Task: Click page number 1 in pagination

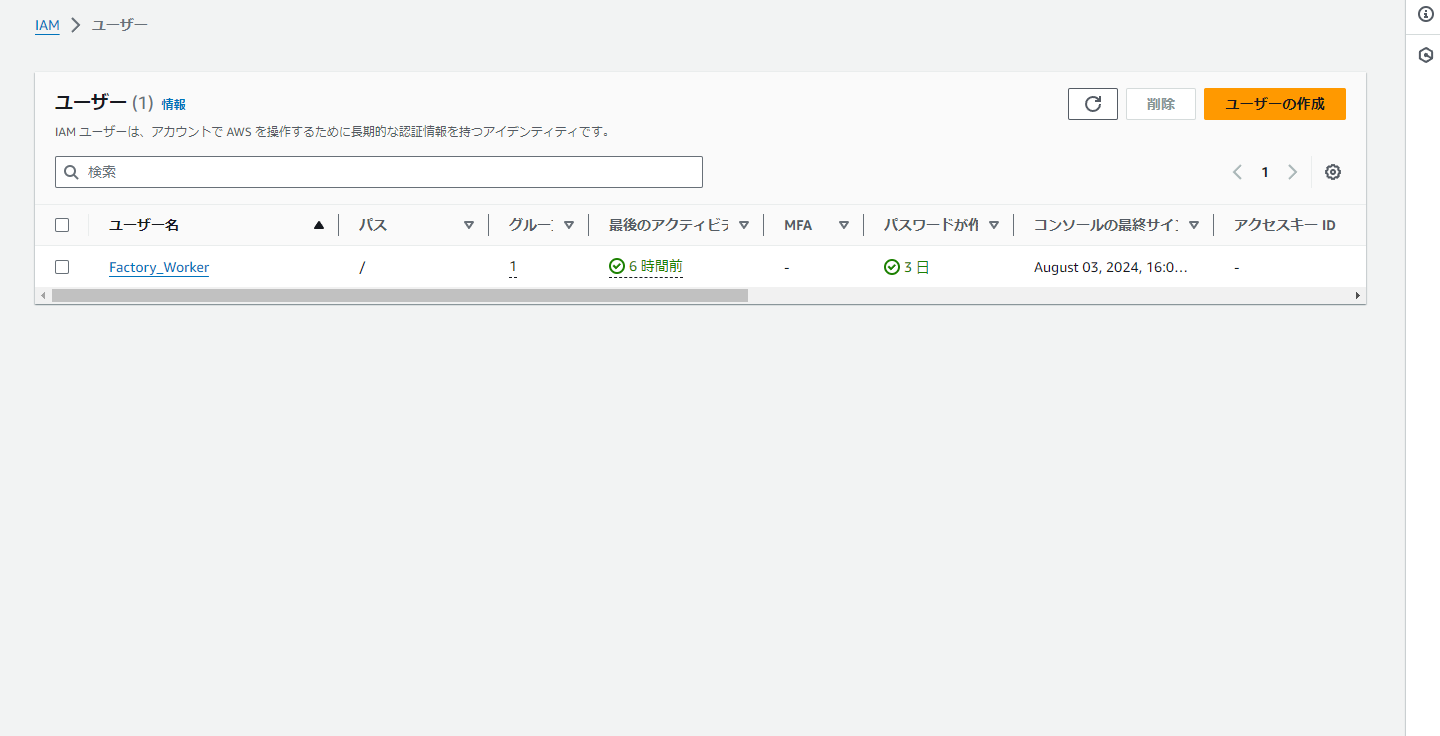Action: pyautogui.click(x=1265, y=172)
